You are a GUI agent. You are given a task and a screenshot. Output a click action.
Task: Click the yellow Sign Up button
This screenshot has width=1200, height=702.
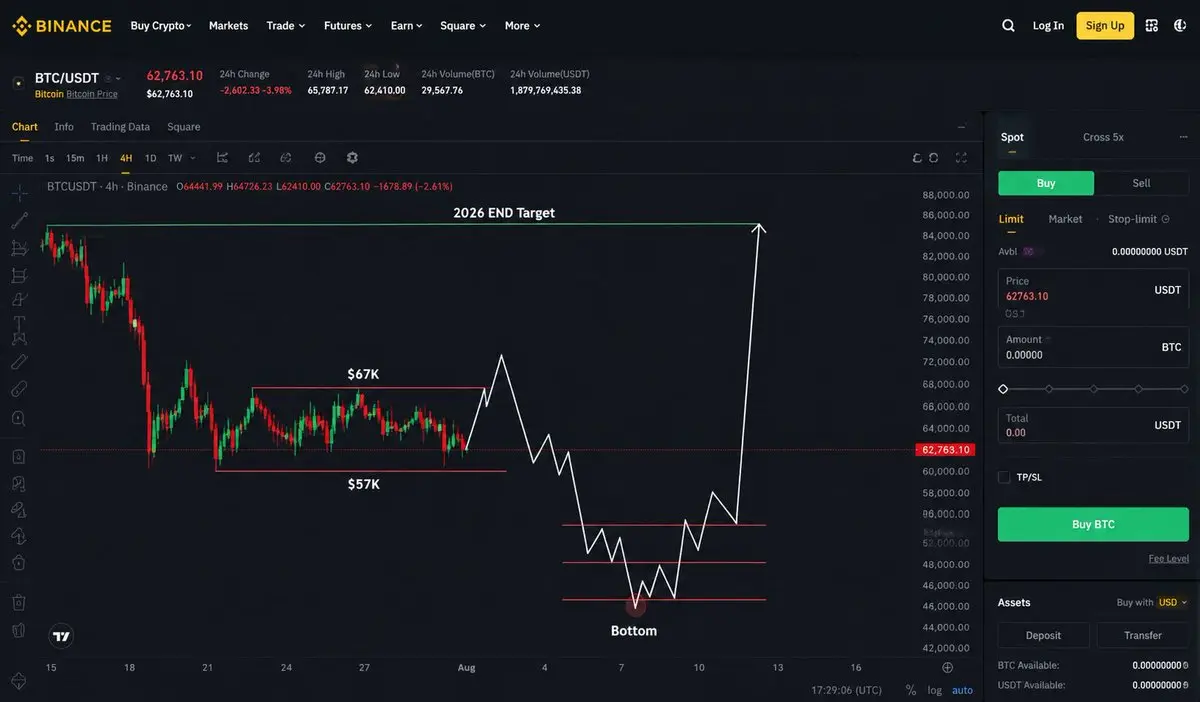click(1105, 26)
